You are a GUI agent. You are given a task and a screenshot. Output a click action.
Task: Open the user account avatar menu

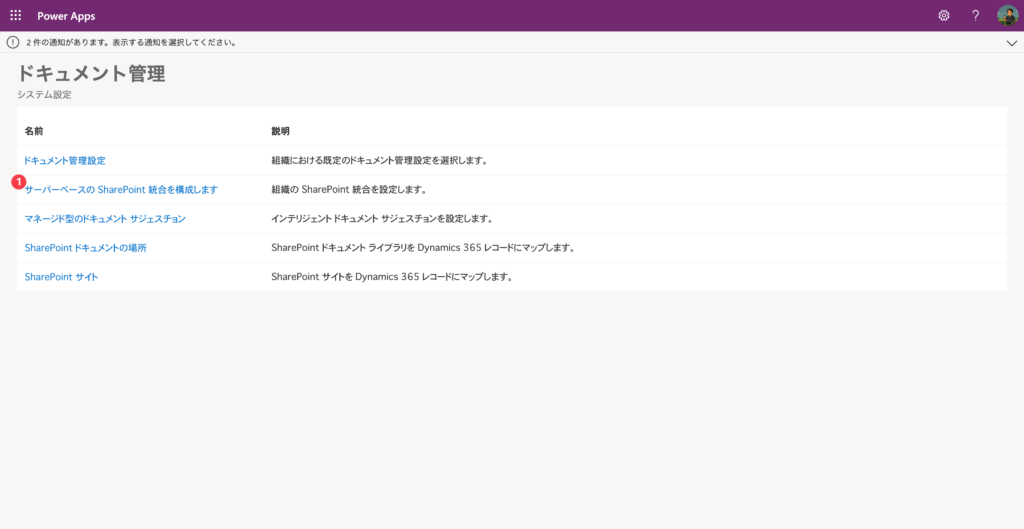click(x=1007, y=16)
